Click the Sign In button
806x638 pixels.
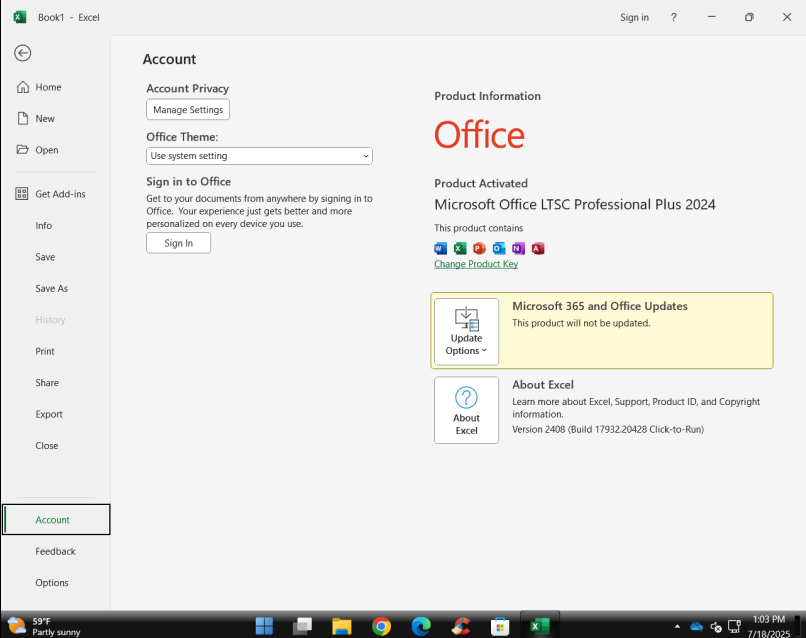pyautogui.click(x=178, y=243)
